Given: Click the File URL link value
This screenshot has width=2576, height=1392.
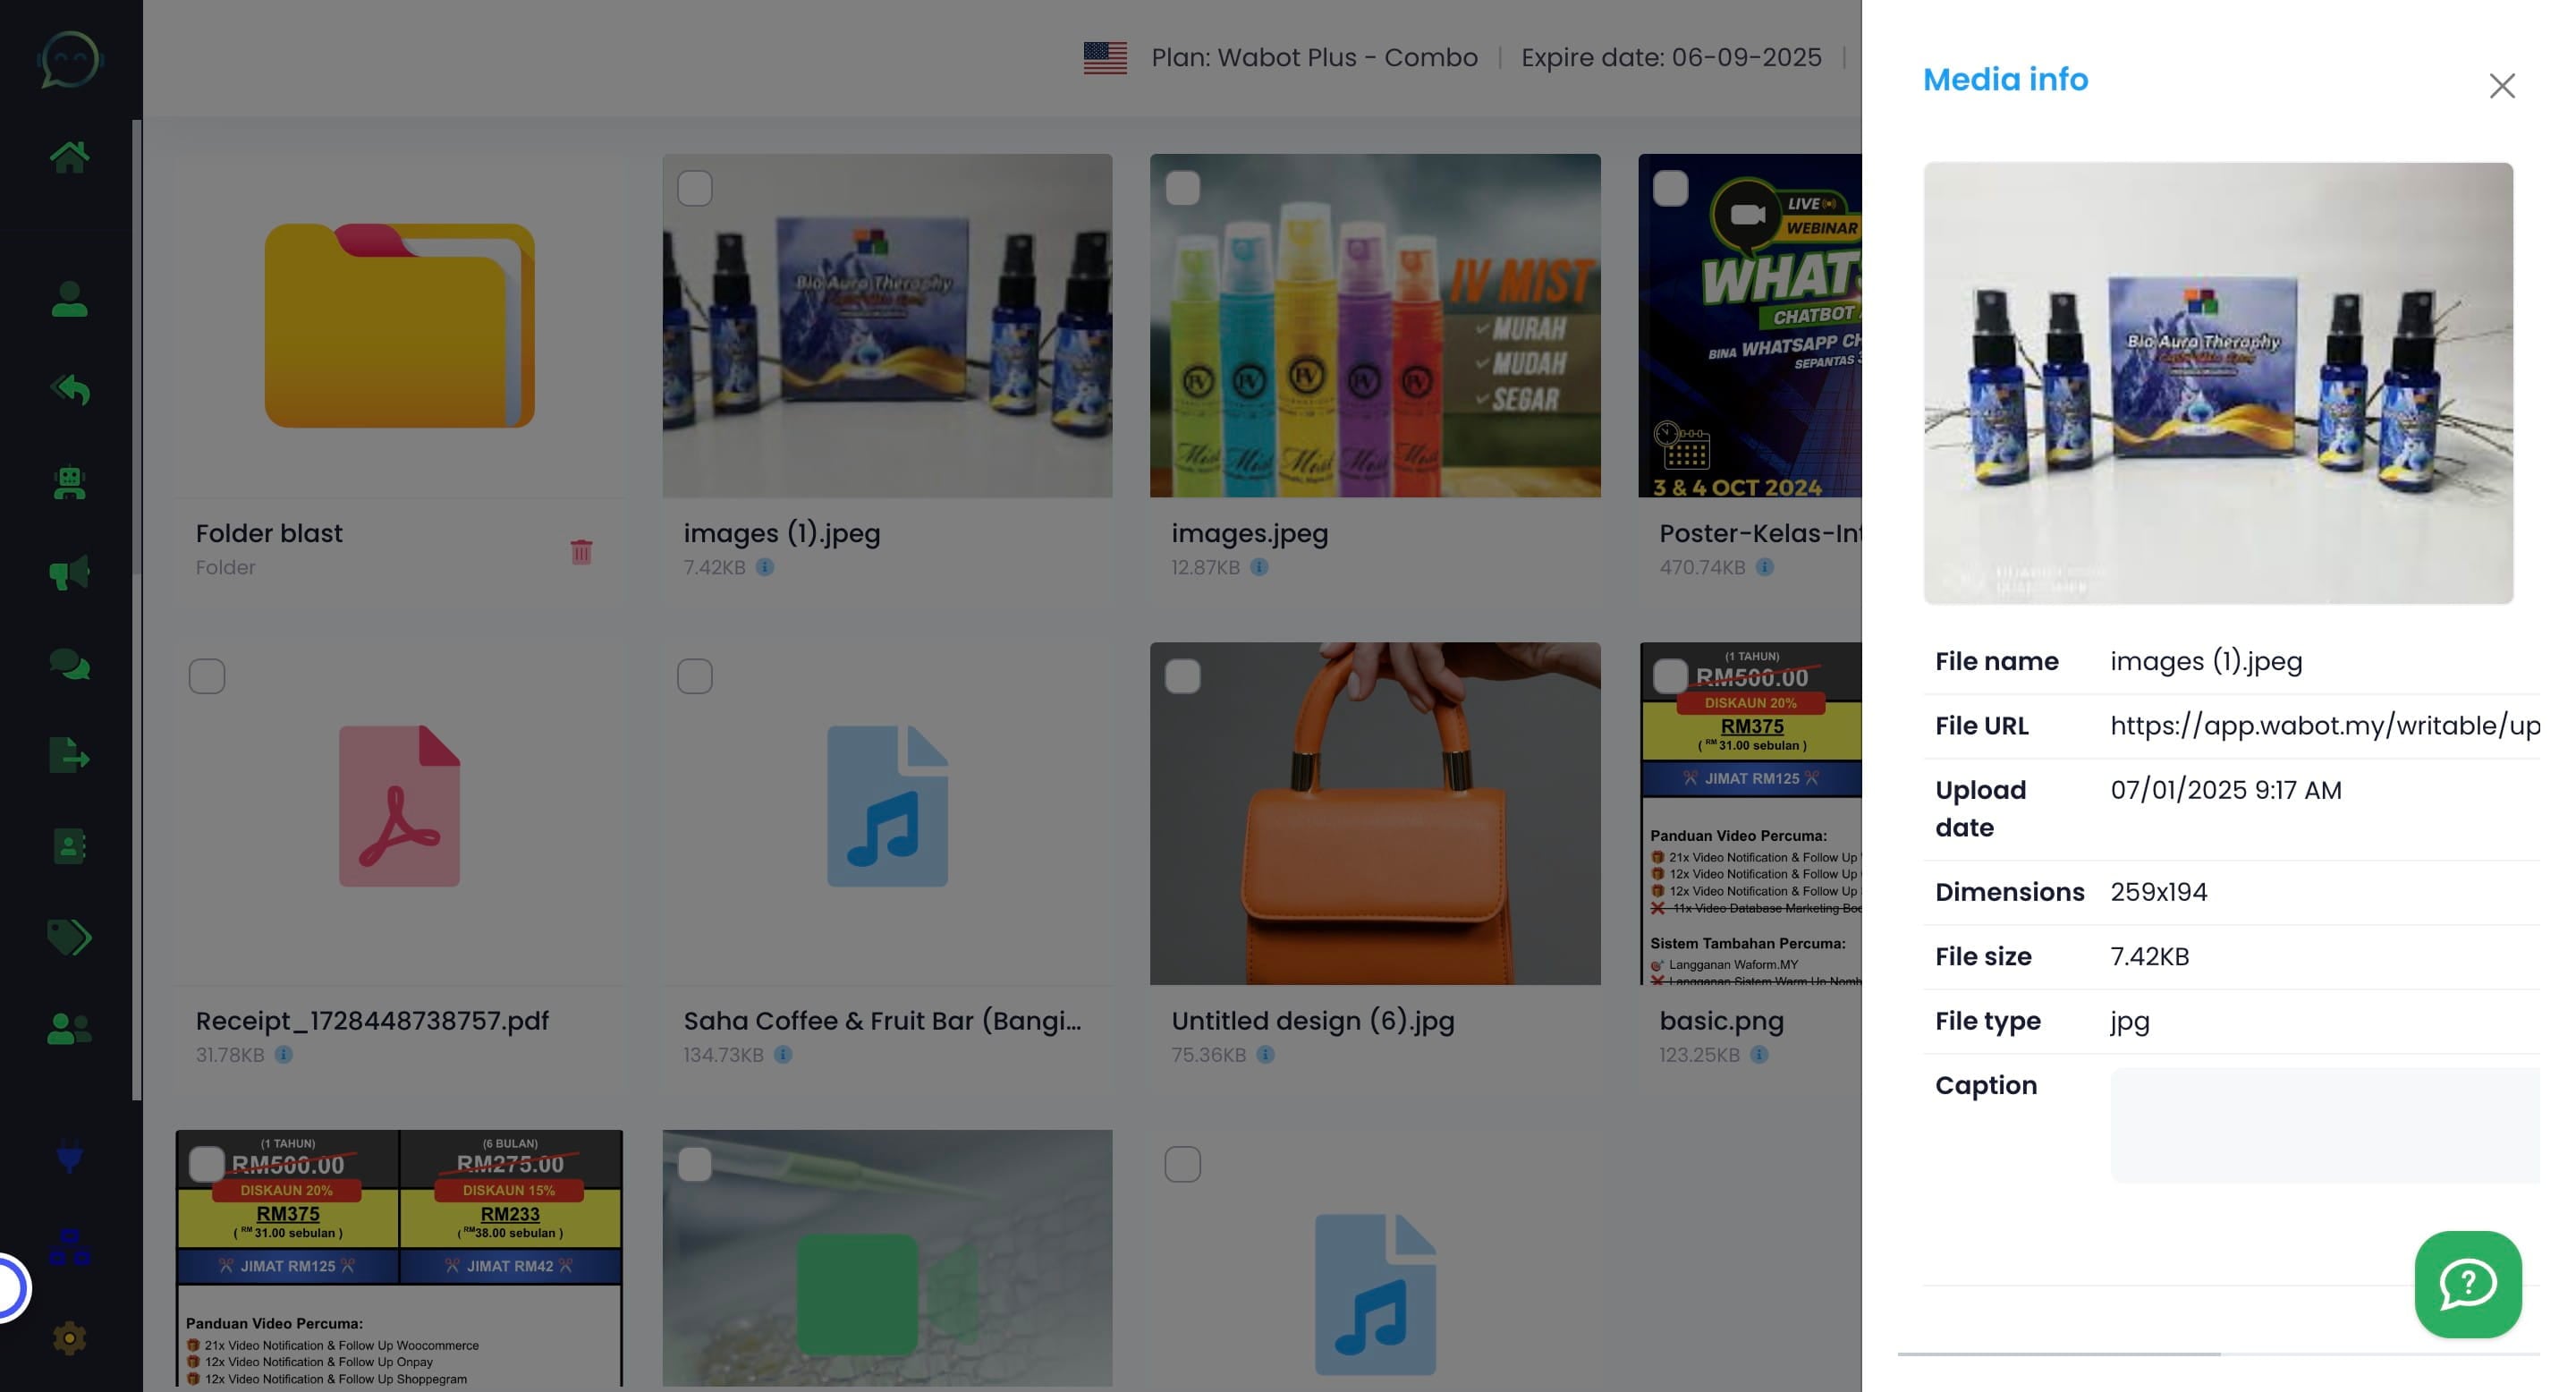Looking at the screenshot, I should point(2324,726).
